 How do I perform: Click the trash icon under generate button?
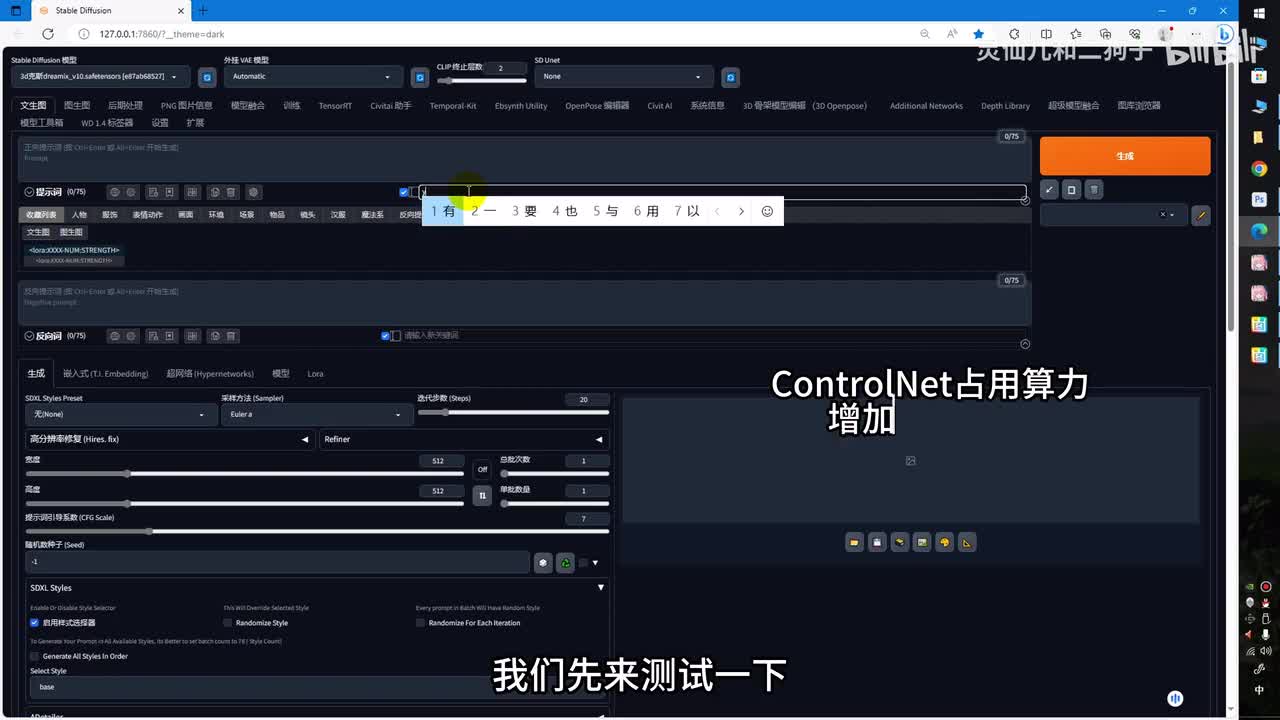pyautogui.click(x=1094, y=189)
